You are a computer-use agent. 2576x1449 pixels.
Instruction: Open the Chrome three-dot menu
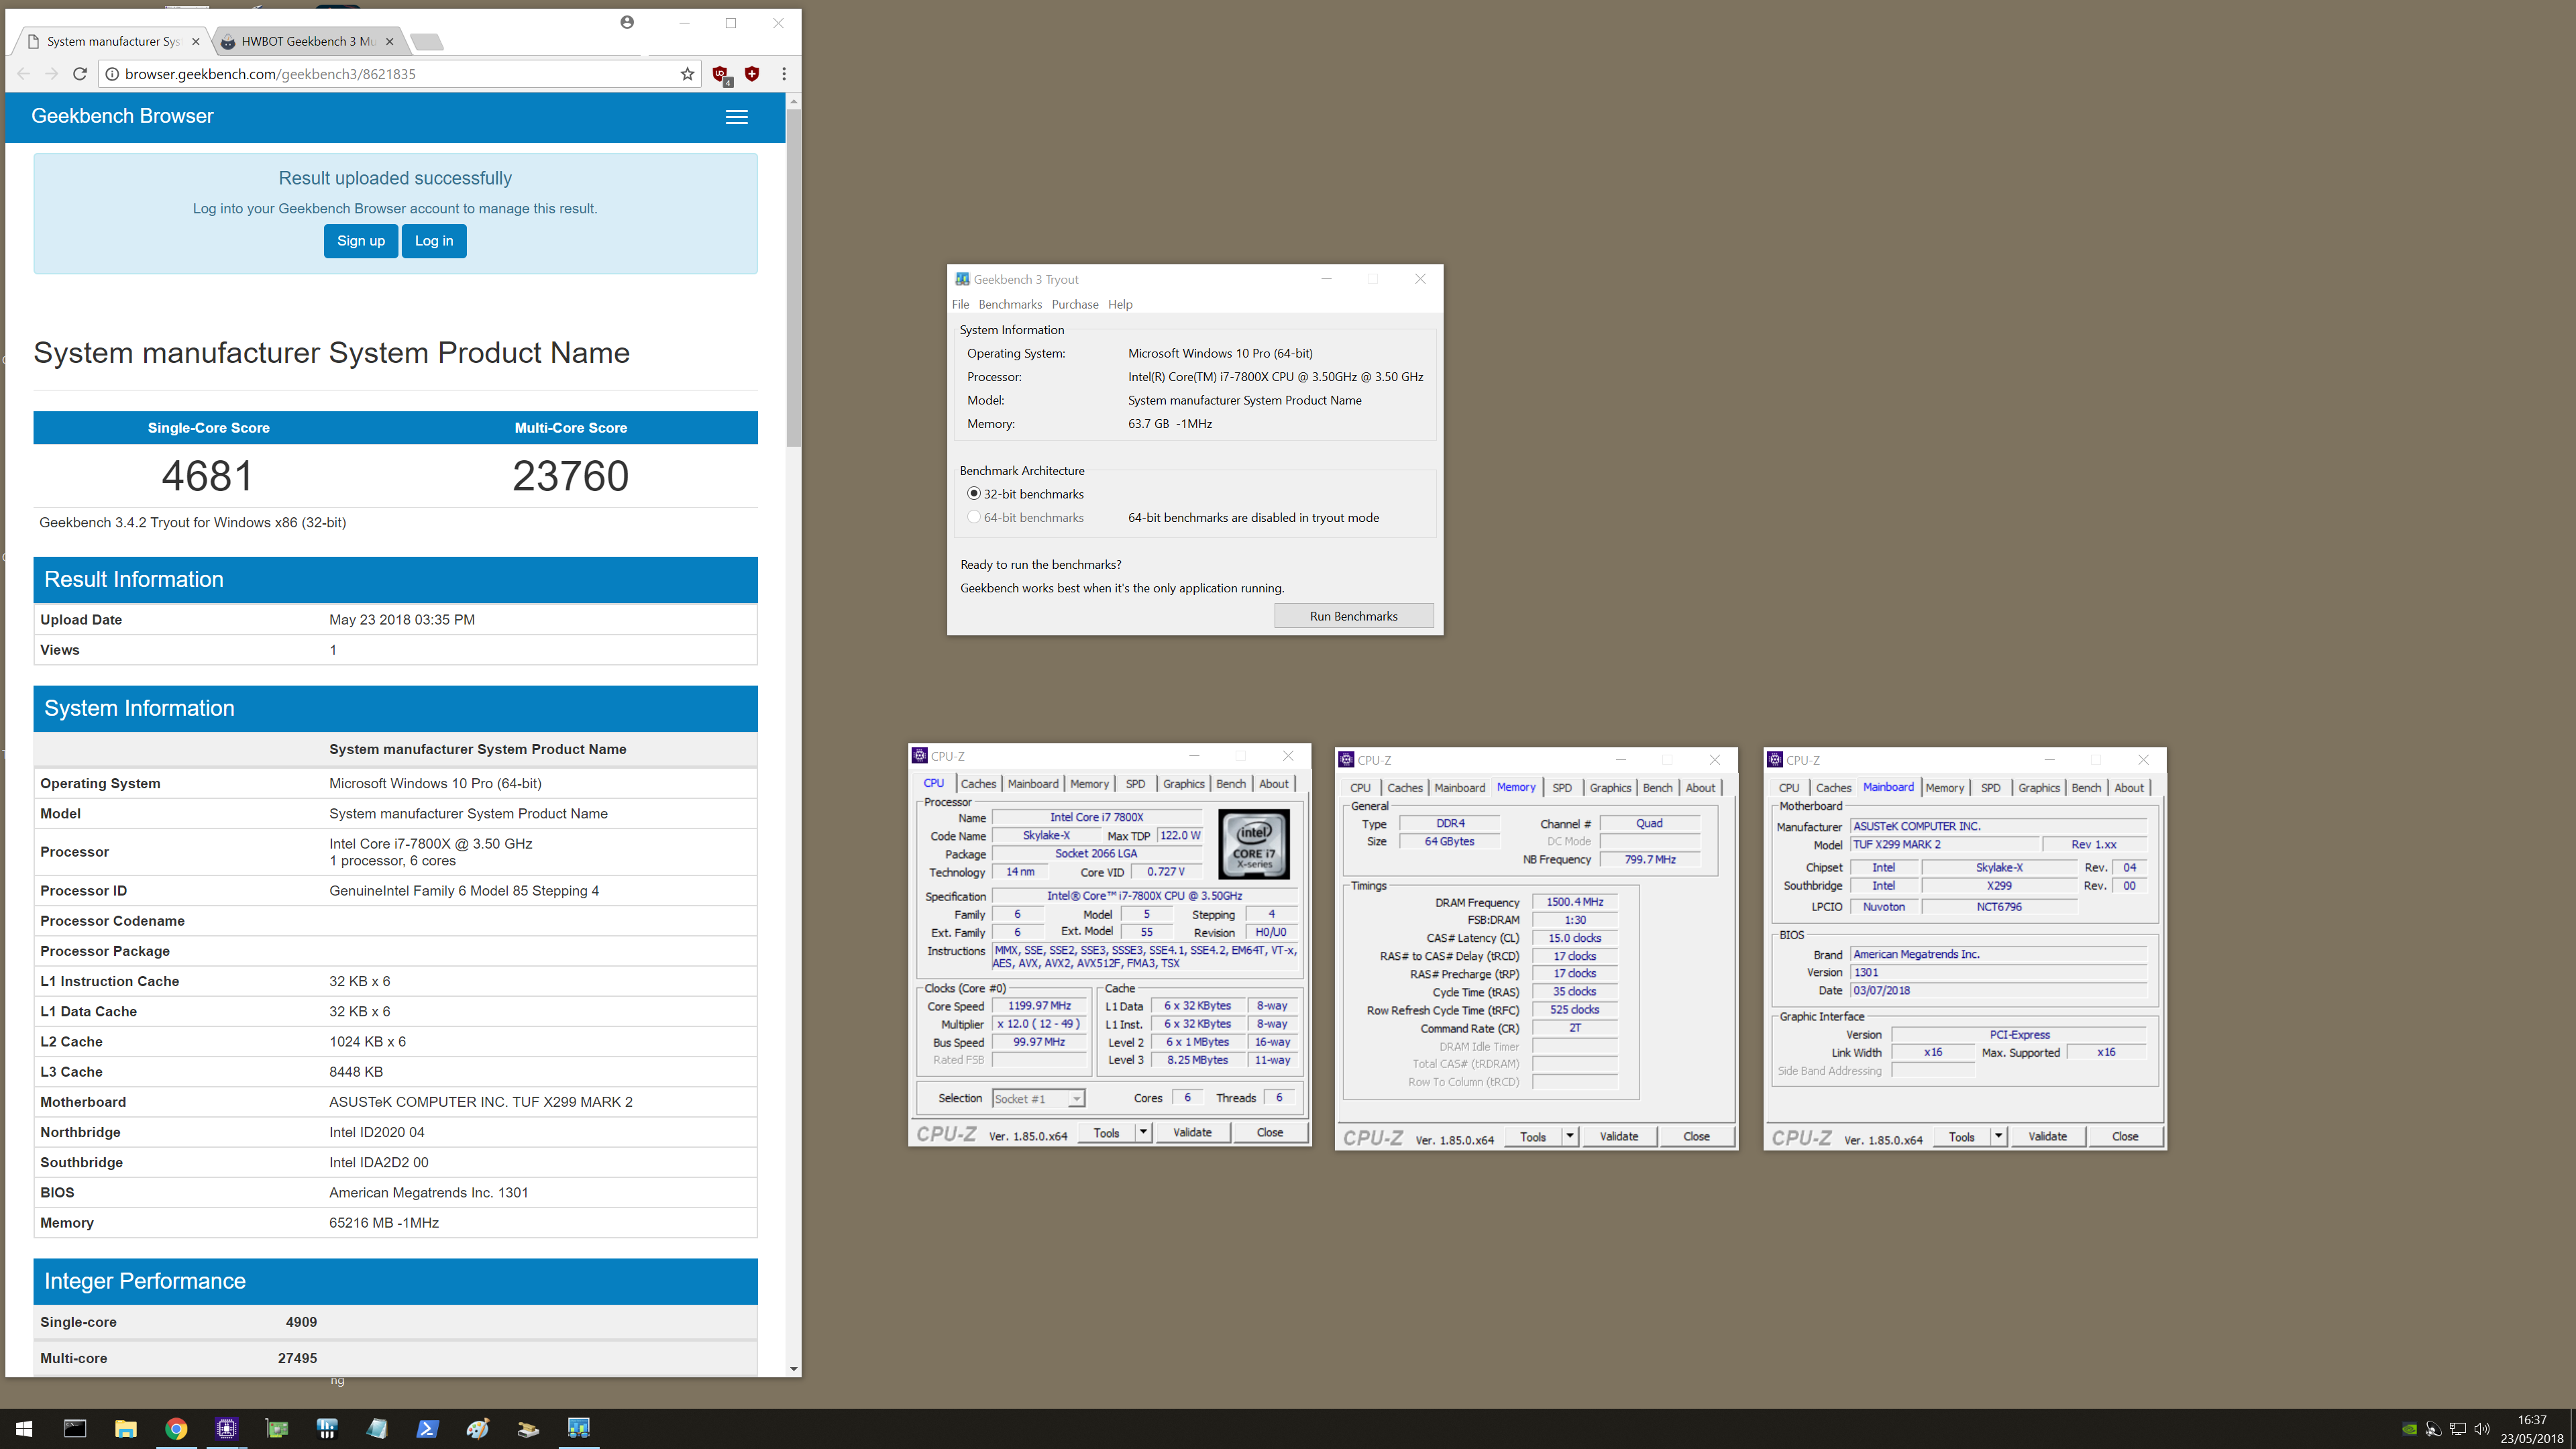point(784,74)
